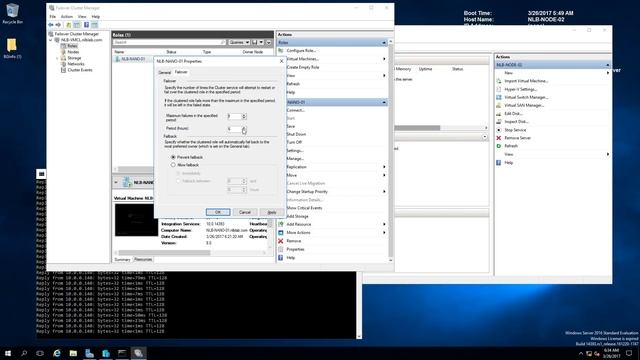Select the Prevent failback radio button
Screen dimensions: 640x360
173,157
